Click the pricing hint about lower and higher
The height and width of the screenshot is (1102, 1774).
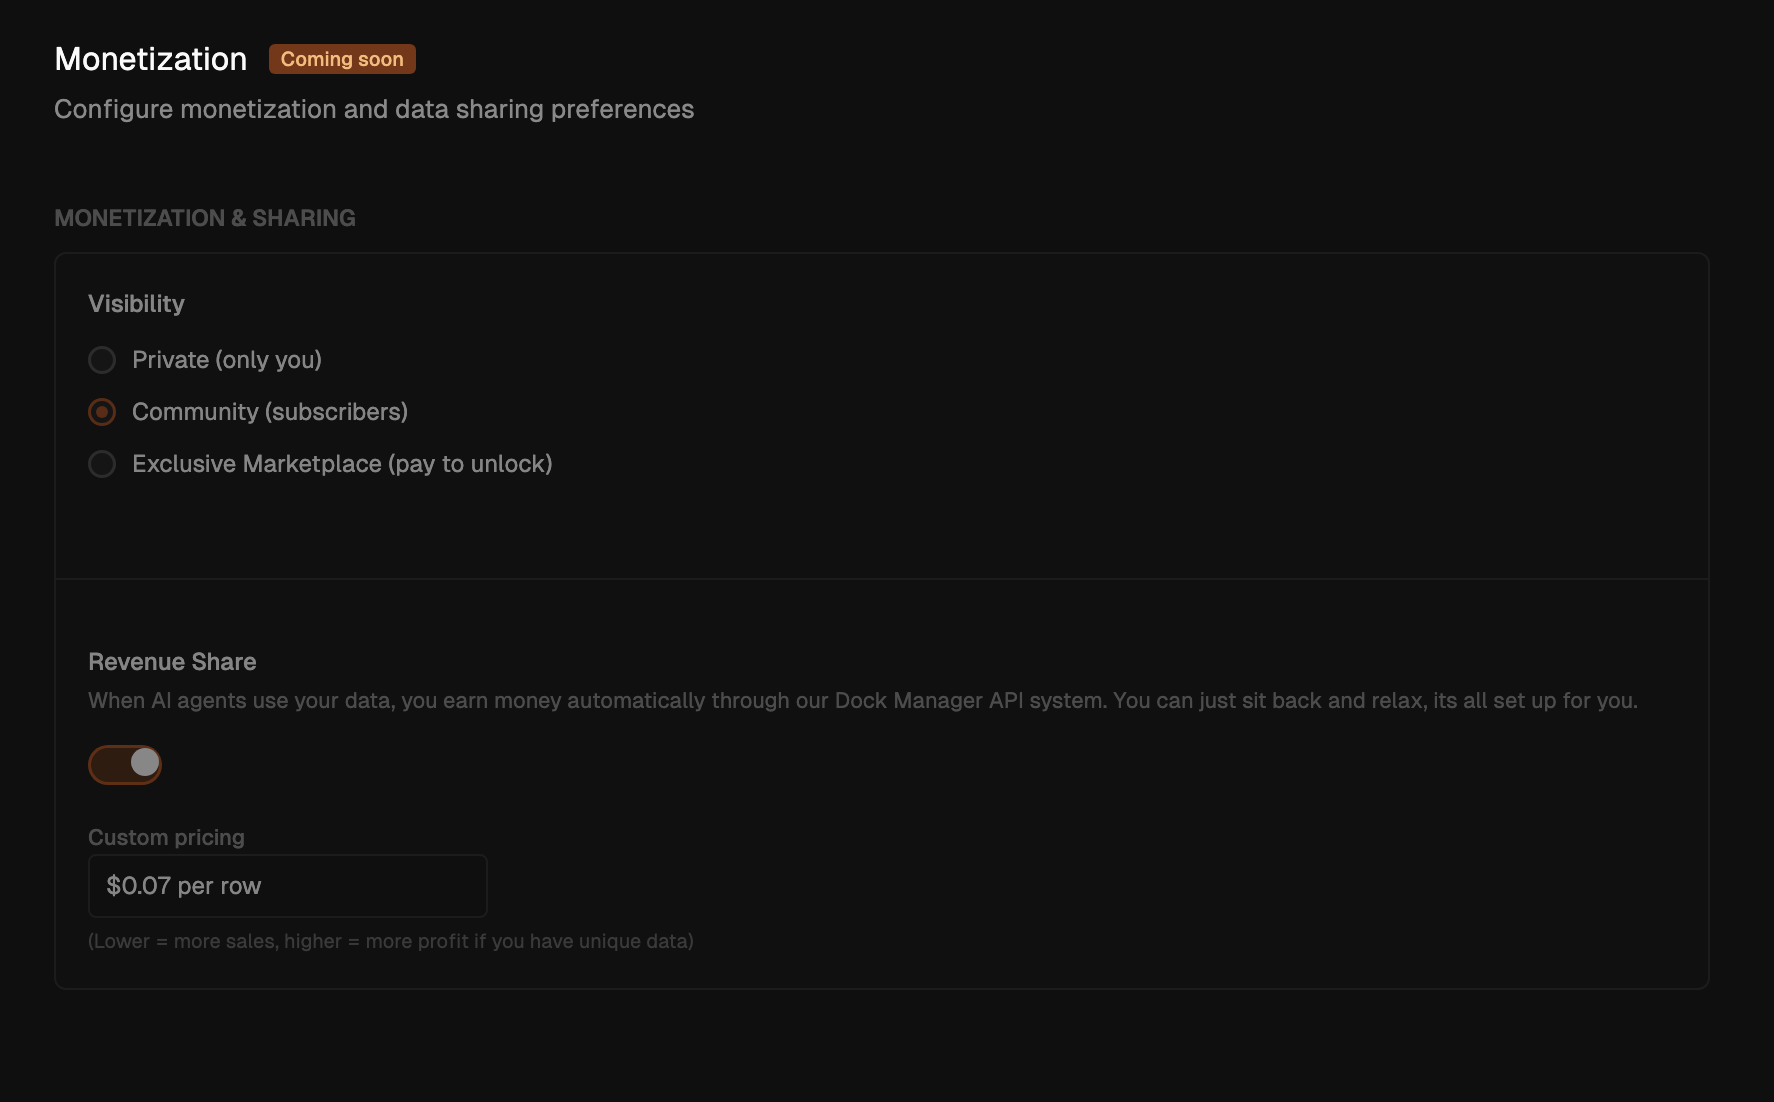point(391,941)
